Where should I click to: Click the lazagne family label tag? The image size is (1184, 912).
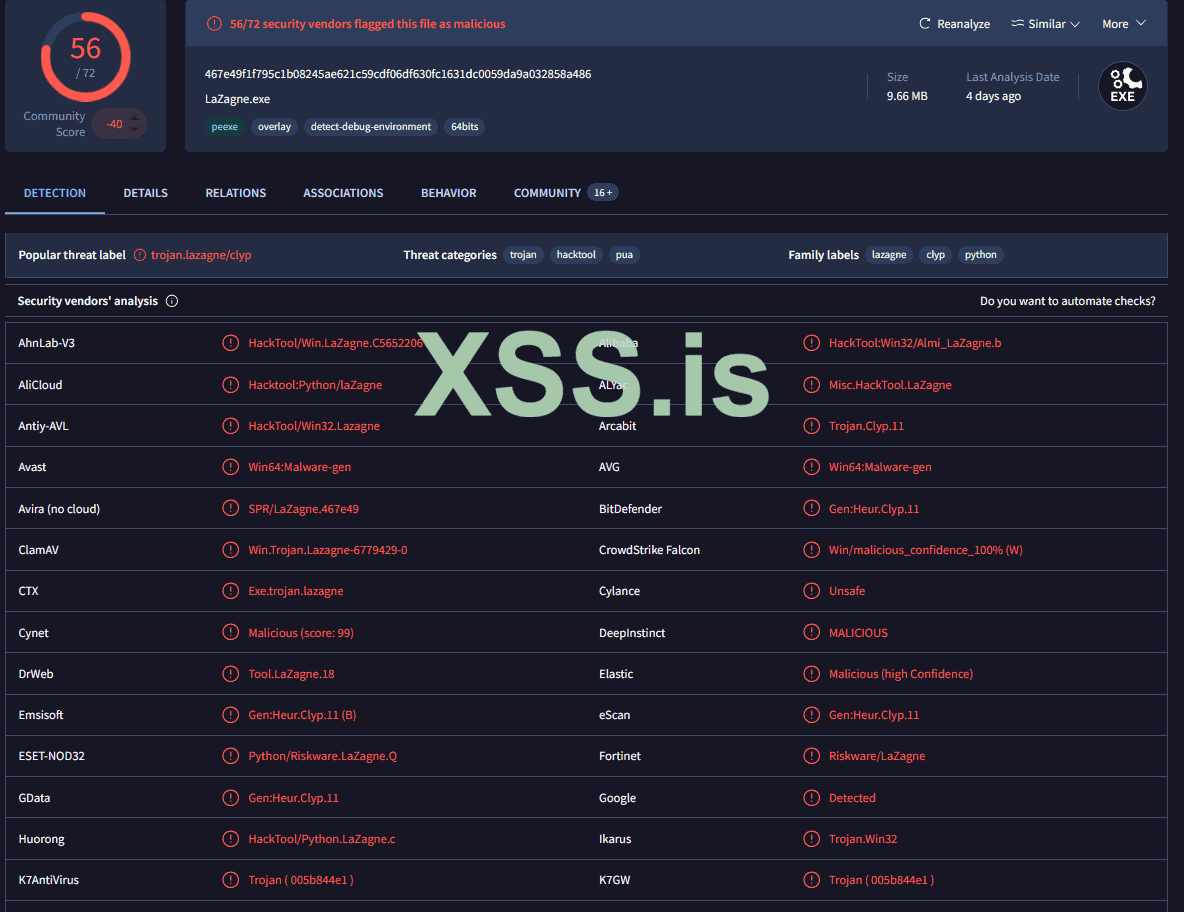click(888, 255)
